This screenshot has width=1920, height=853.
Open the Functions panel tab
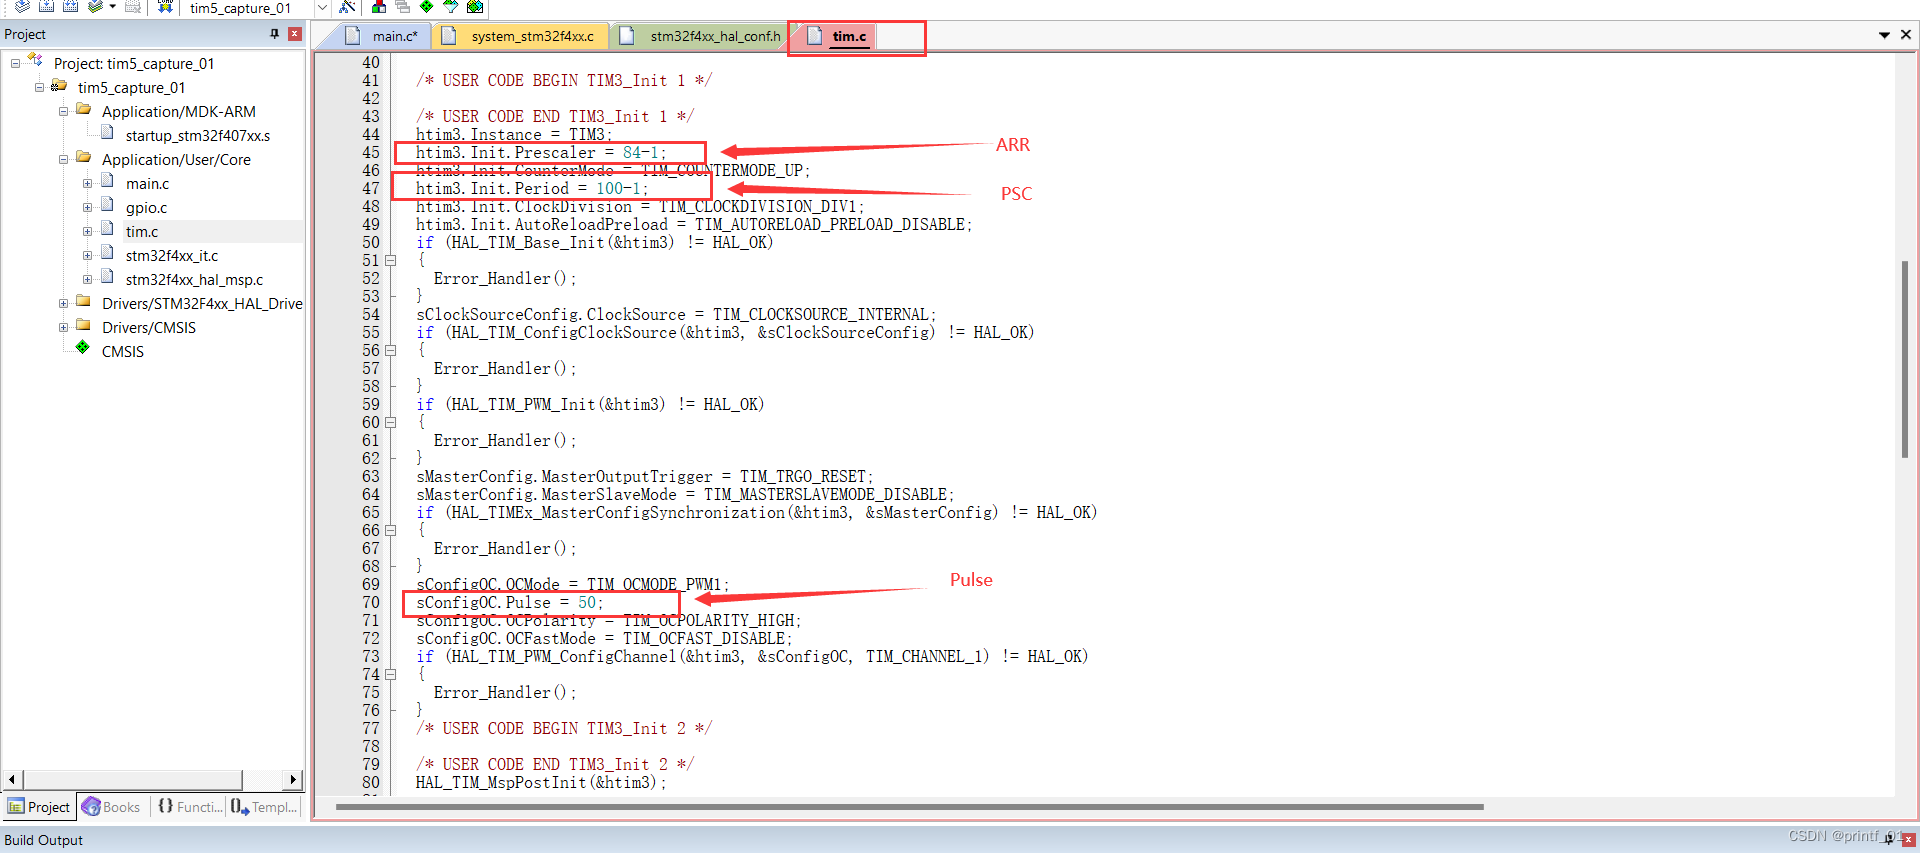[x=189, y=807]
